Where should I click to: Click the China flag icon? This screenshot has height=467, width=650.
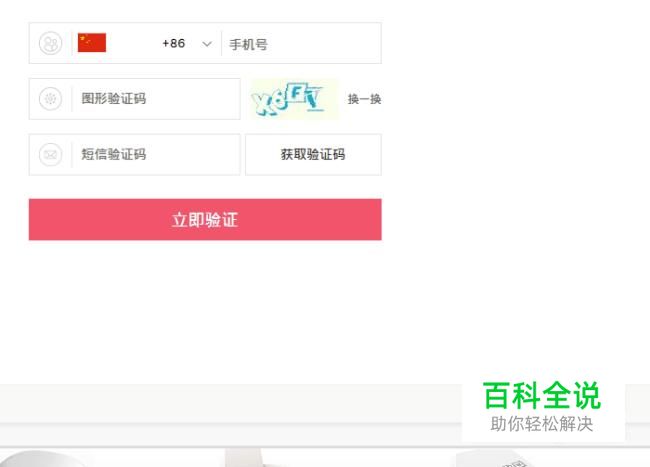[x=92, y=43]
